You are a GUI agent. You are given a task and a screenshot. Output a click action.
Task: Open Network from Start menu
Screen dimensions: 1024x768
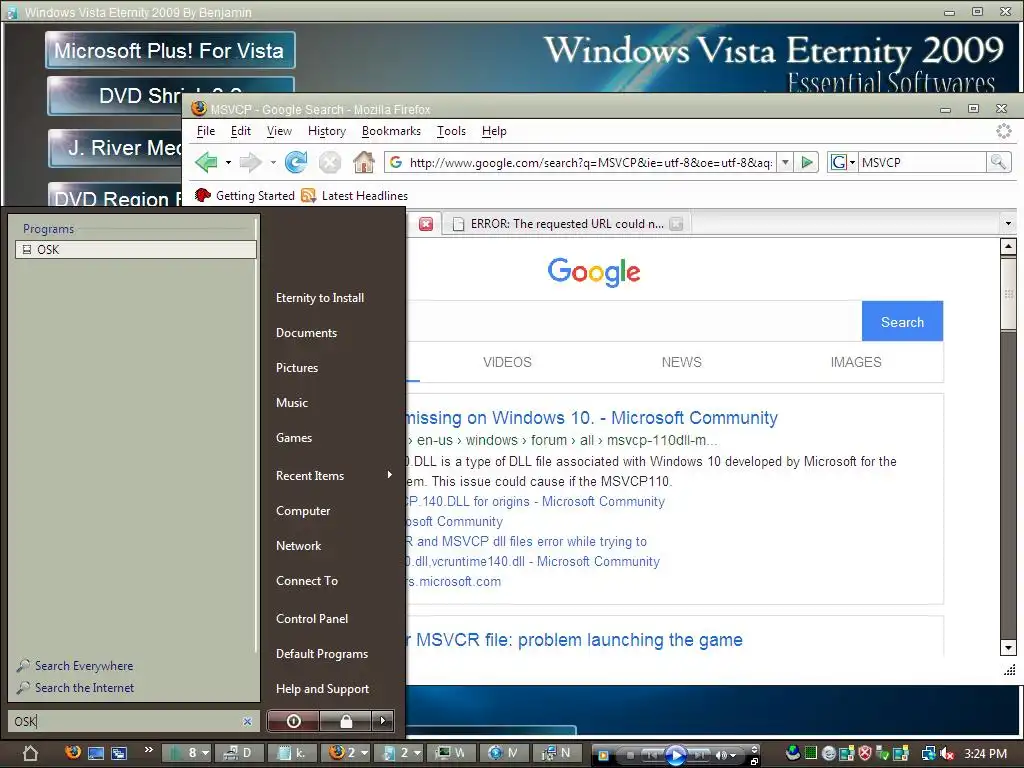pos(298,545)
